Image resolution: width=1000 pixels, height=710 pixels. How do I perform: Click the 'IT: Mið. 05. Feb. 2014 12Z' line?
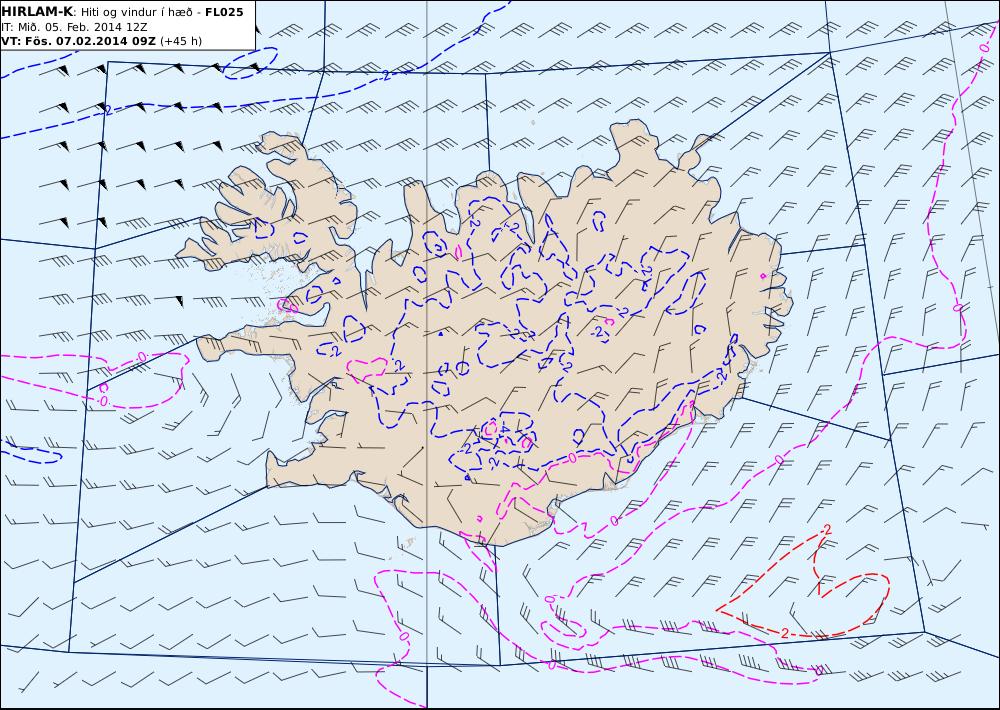[75, 27]
